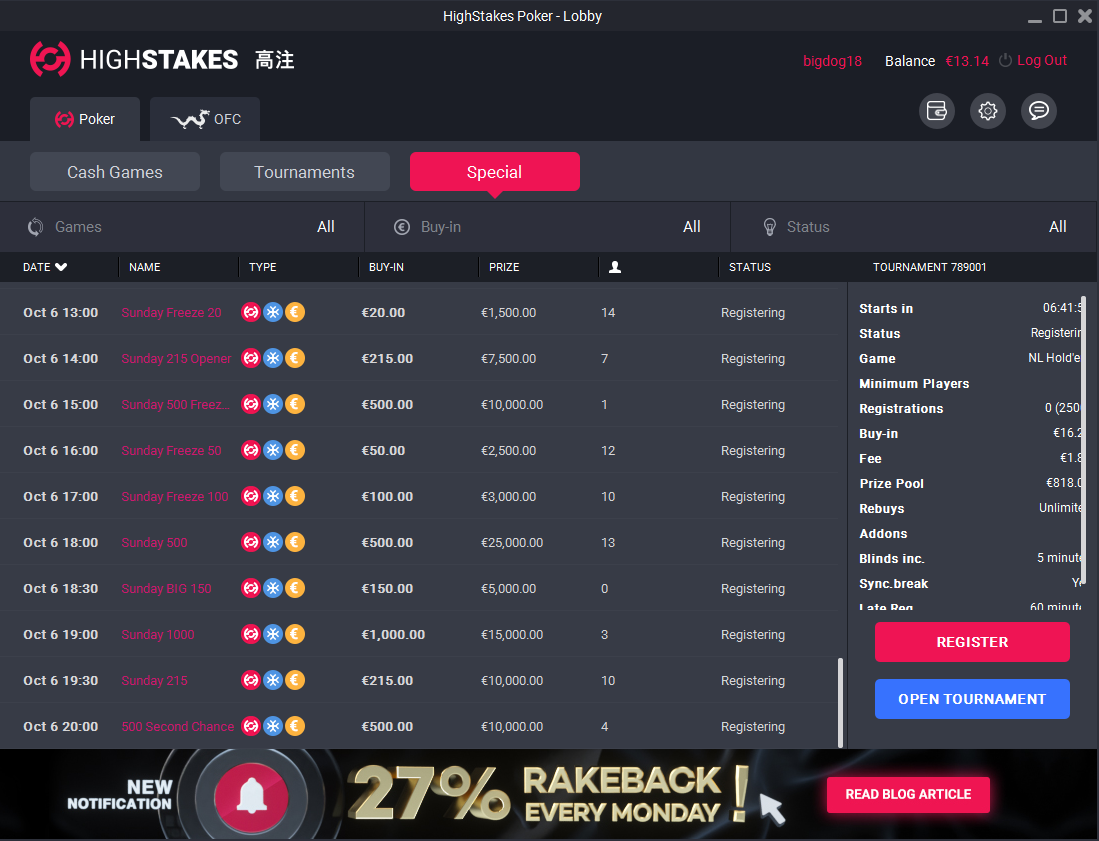Viewport: 1099px width, 841px height.
Task: Click Registering status for Sunday Freeze 100
Action: coord(753,497)
